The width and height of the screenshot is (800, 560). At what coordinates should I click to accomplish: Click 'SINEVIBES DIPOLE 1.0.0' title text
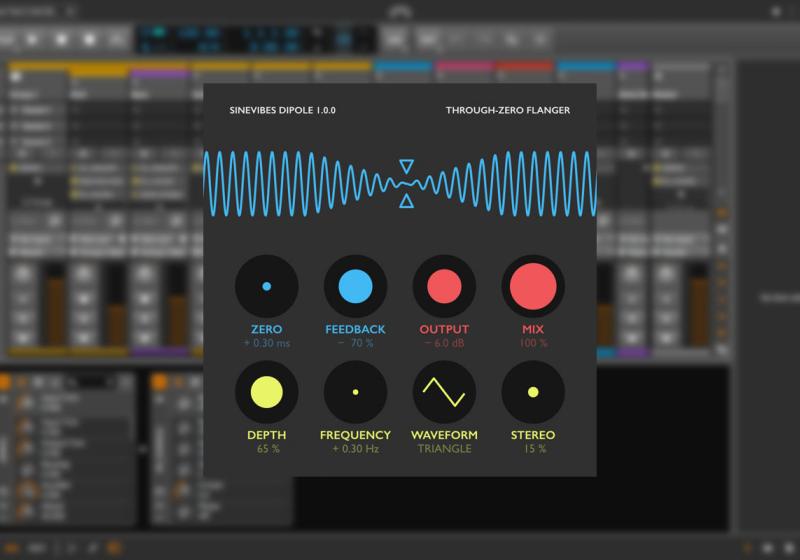click(x=283, y=110)
